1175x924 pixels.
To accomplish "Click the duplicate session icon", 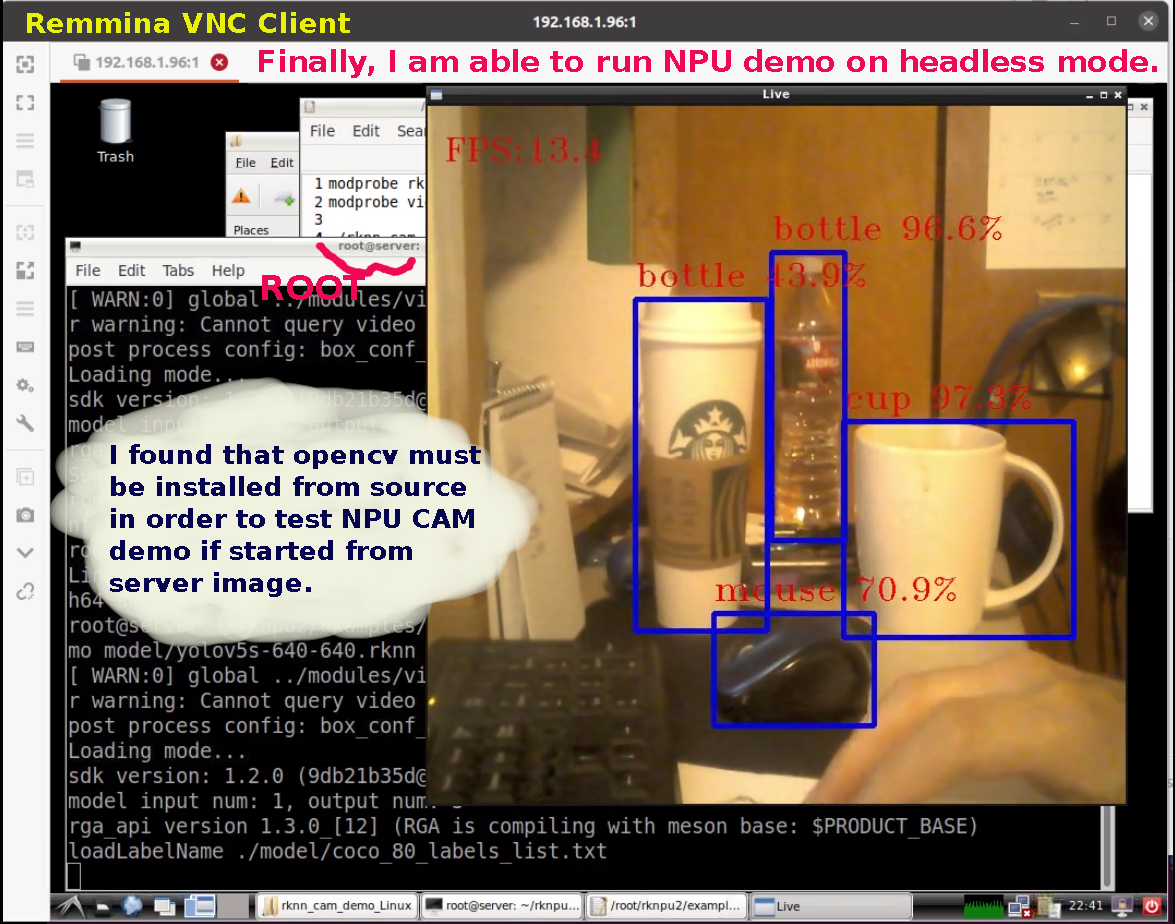I will click(25, 477).
